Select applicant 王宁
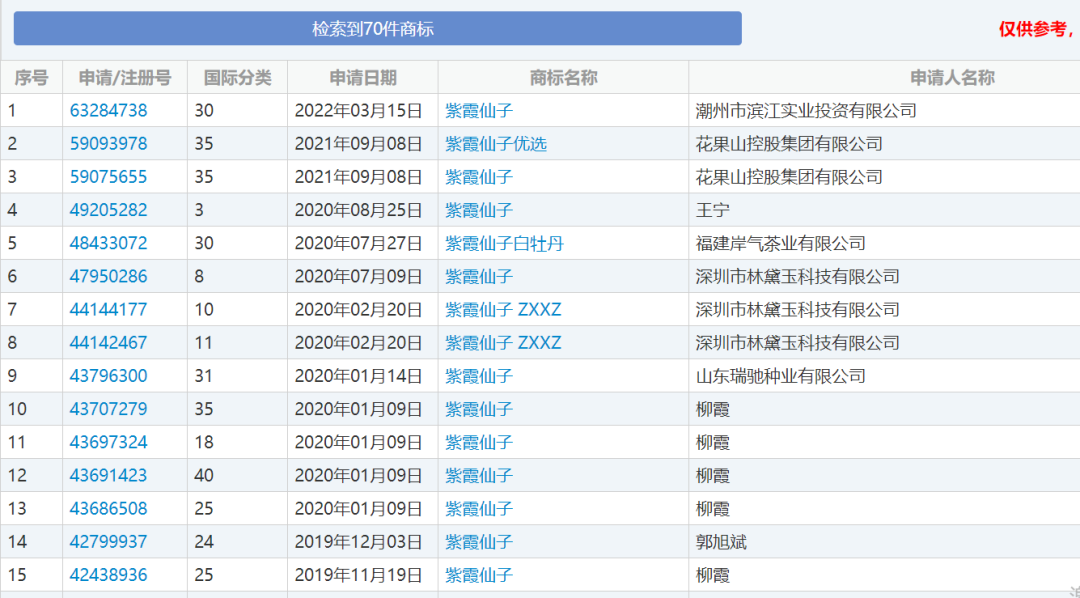The width and height of the screenshot is (1080, 598). coord(712,209)
